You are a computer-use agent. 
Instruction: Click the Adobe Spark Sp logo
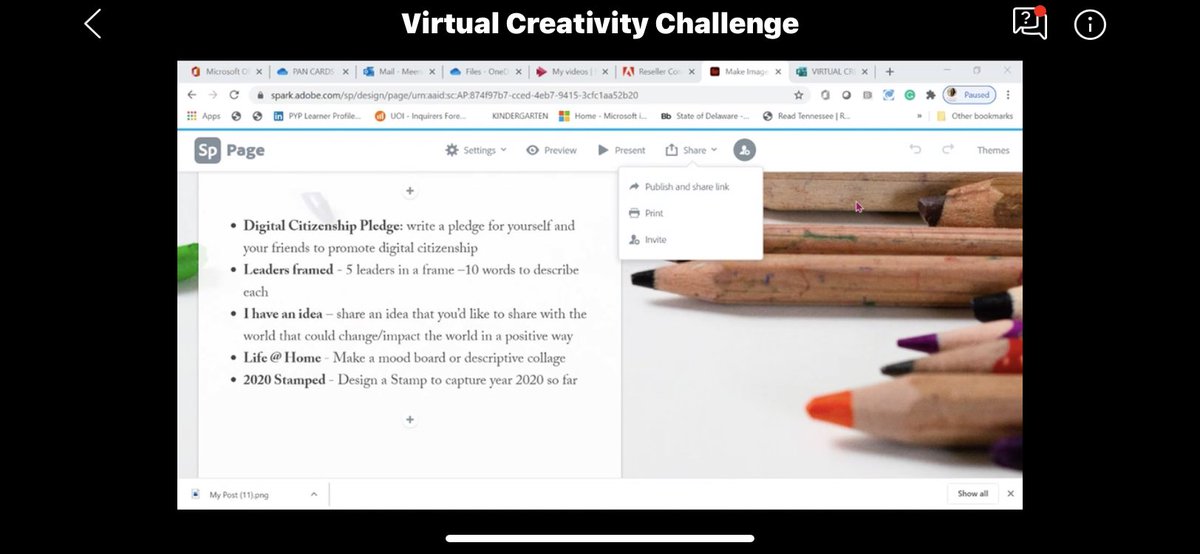coord(207,150)
